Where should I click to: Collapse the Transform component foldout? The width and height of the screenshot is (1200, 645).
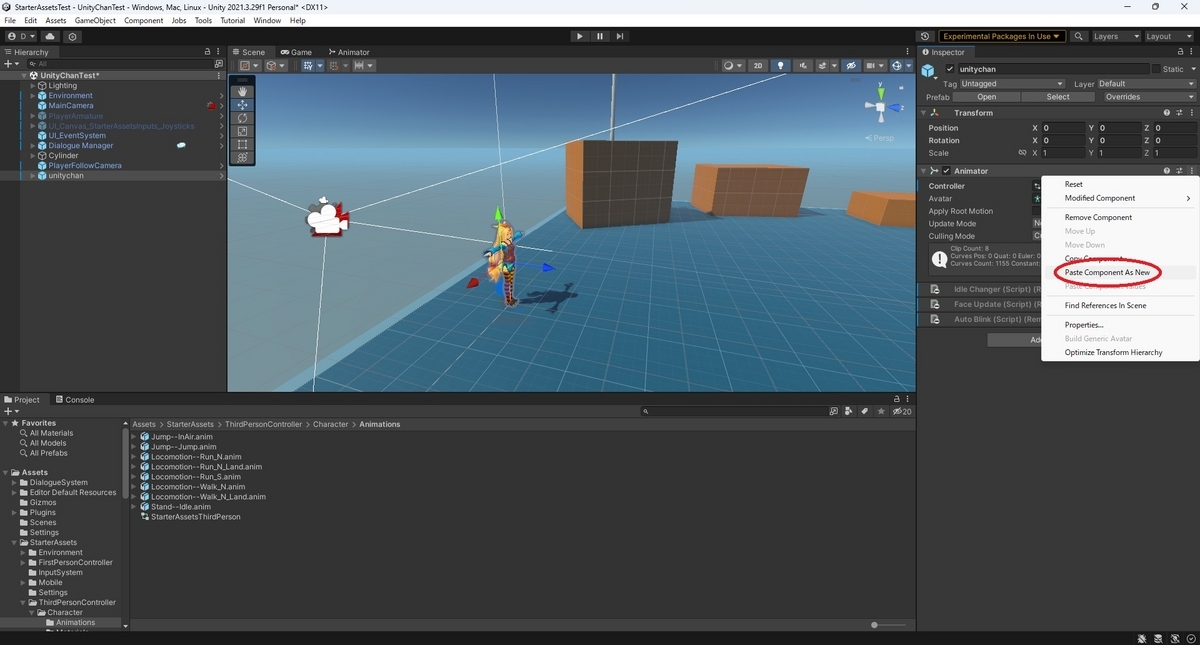tap(923, 113)
